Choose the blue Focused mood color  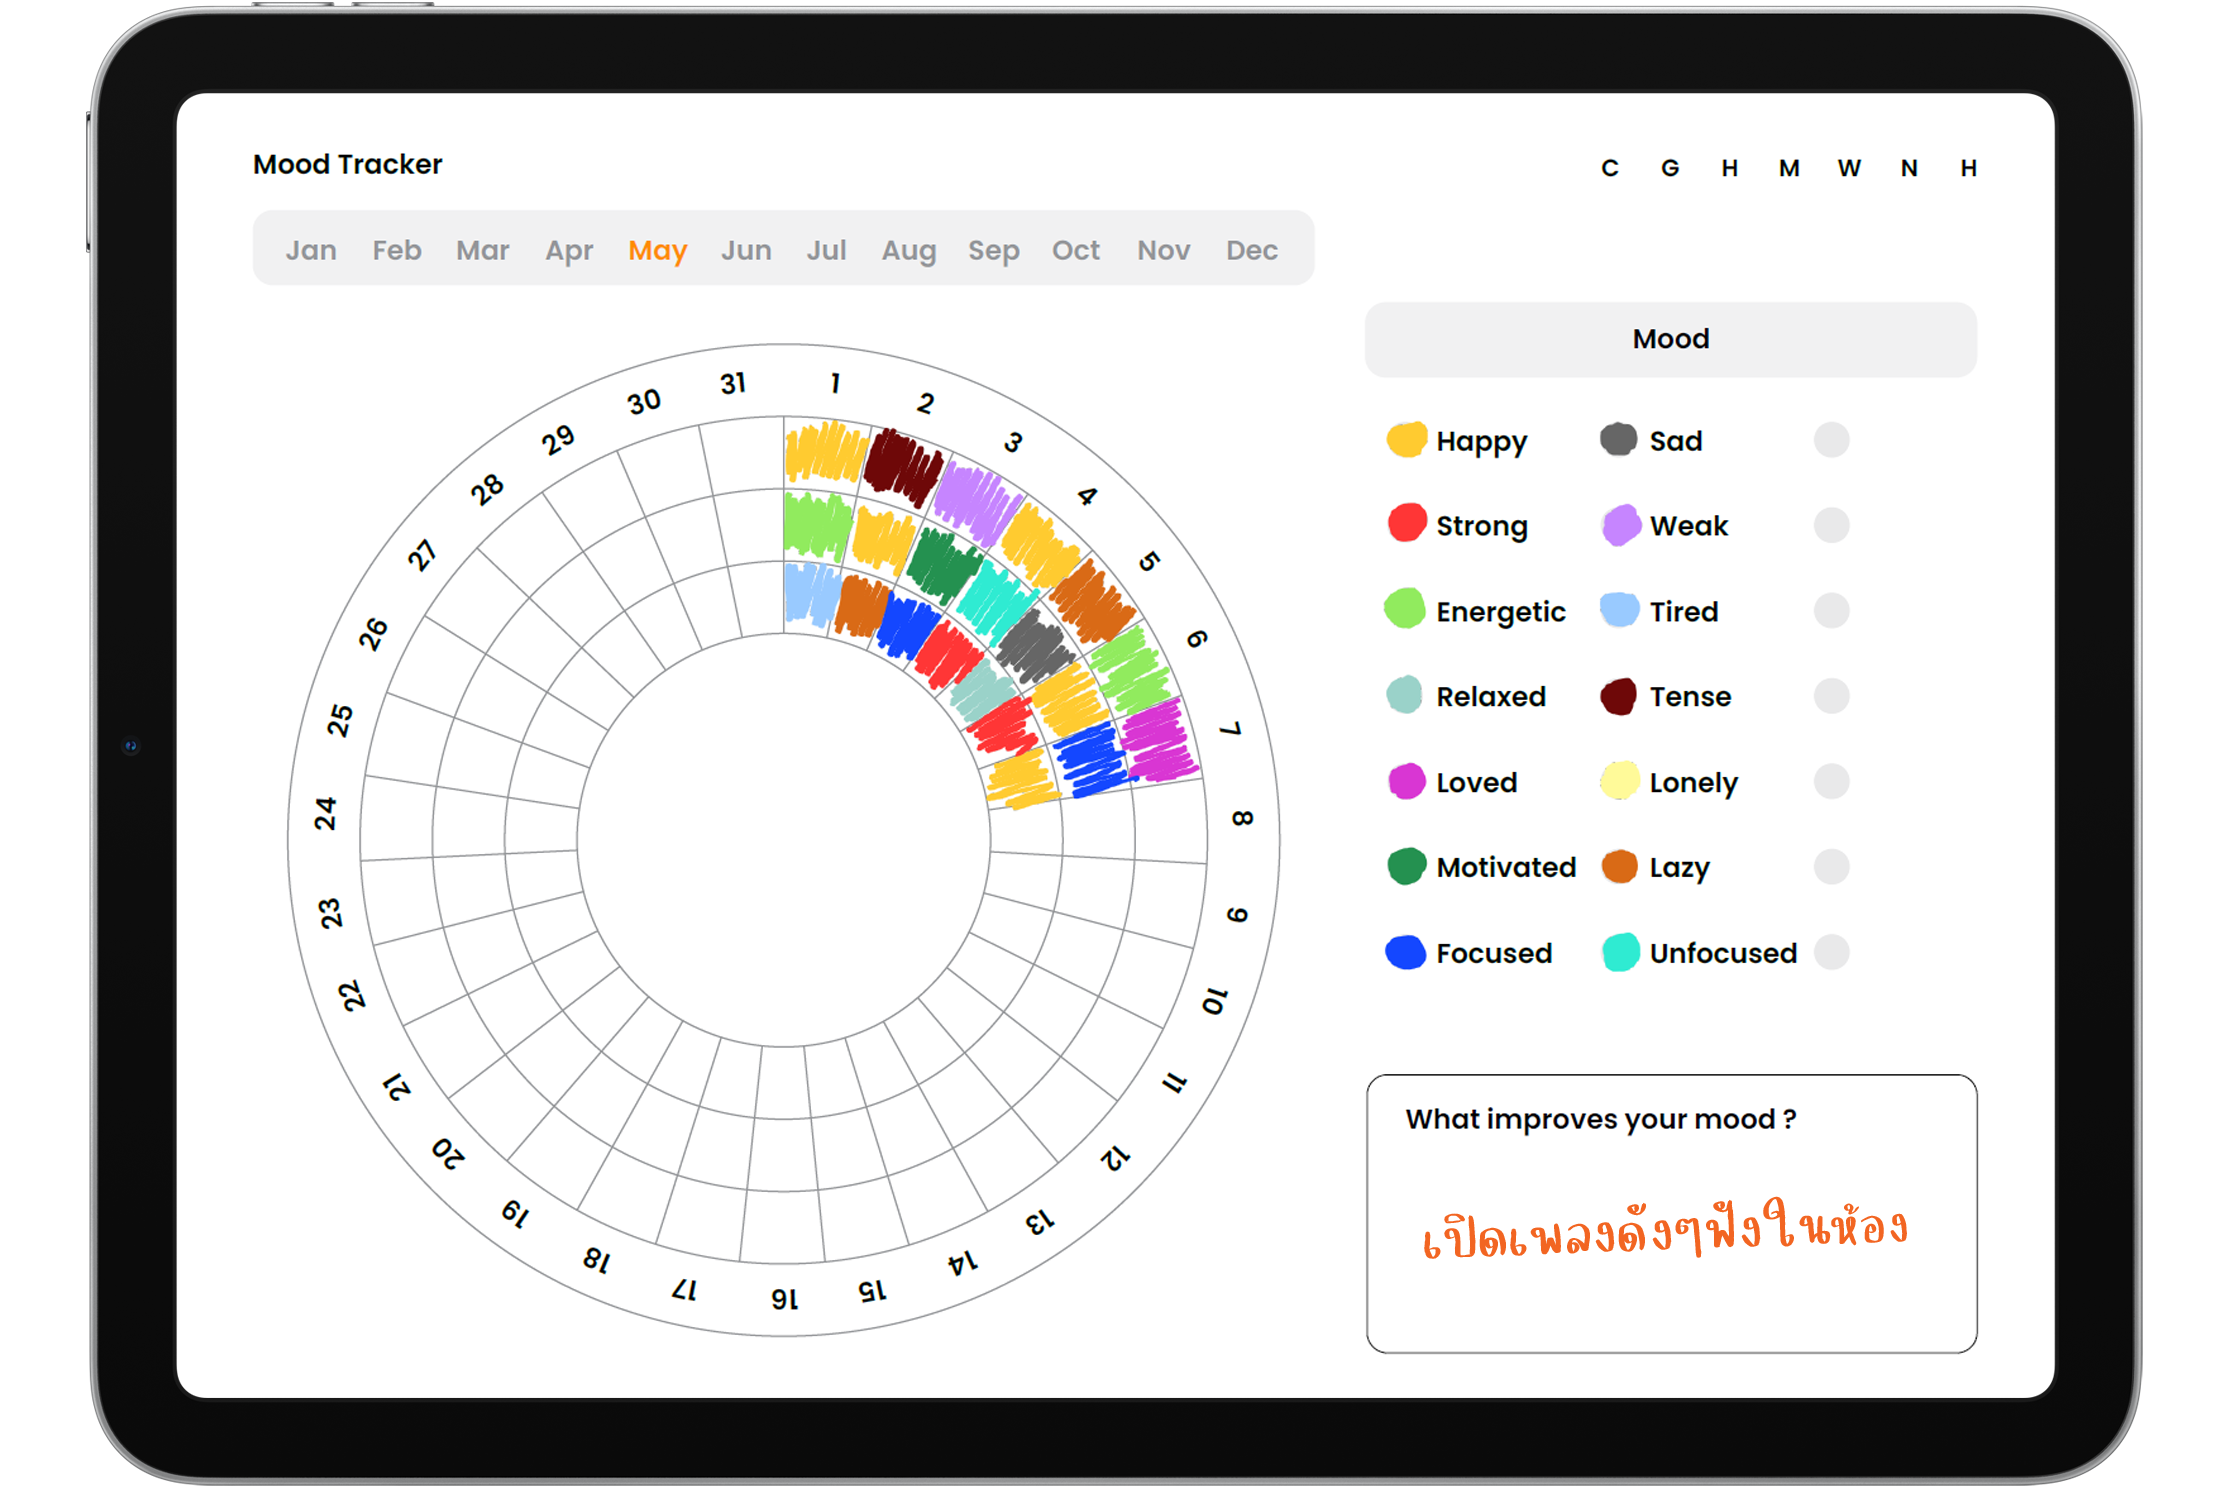click(1406, 952)
